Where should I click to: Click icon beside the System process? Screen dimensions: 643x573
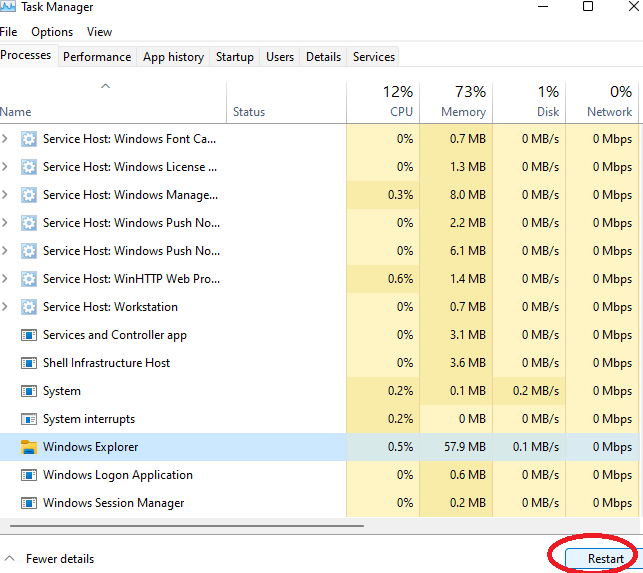tap(29, 391)
